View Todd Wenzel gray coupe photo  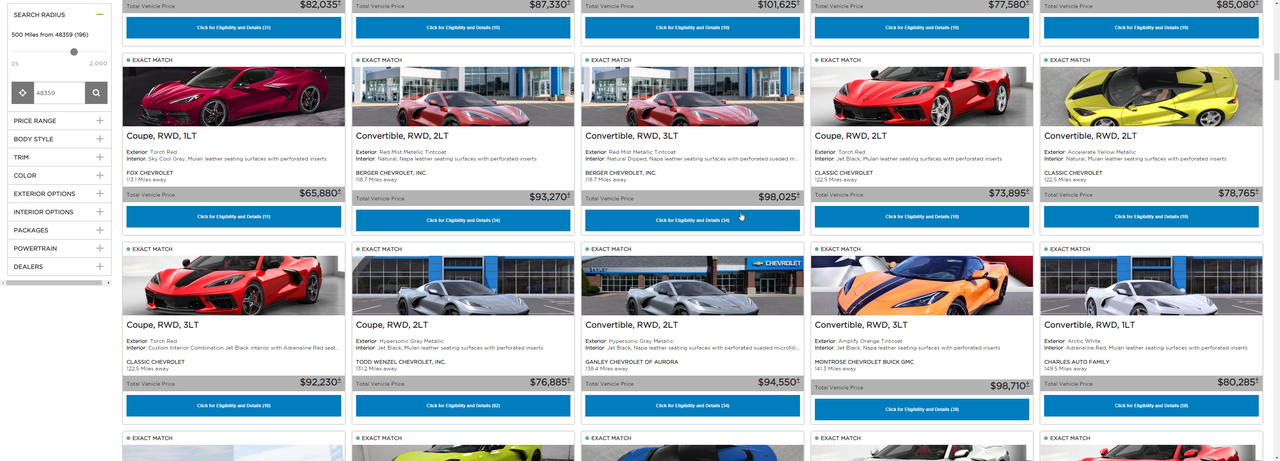click(x=463, y=286)
